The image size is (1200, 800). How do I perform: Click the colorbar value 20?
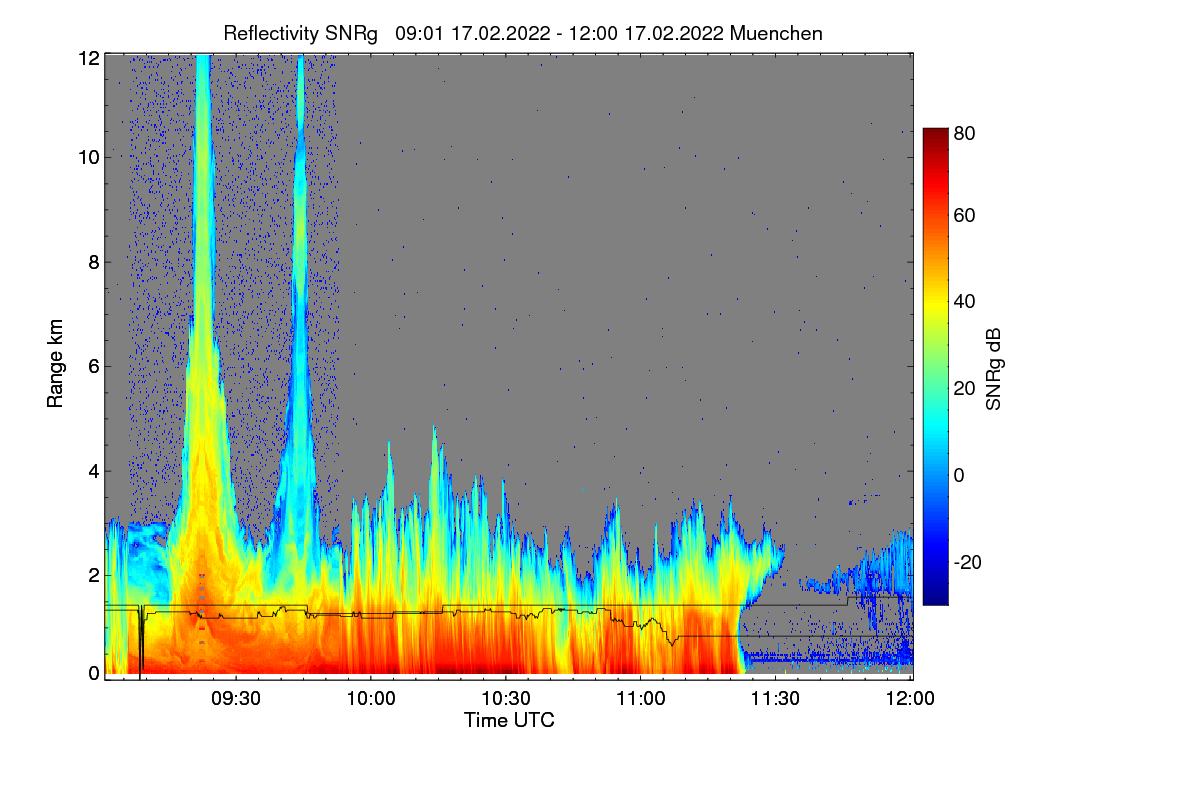point(964,388)
